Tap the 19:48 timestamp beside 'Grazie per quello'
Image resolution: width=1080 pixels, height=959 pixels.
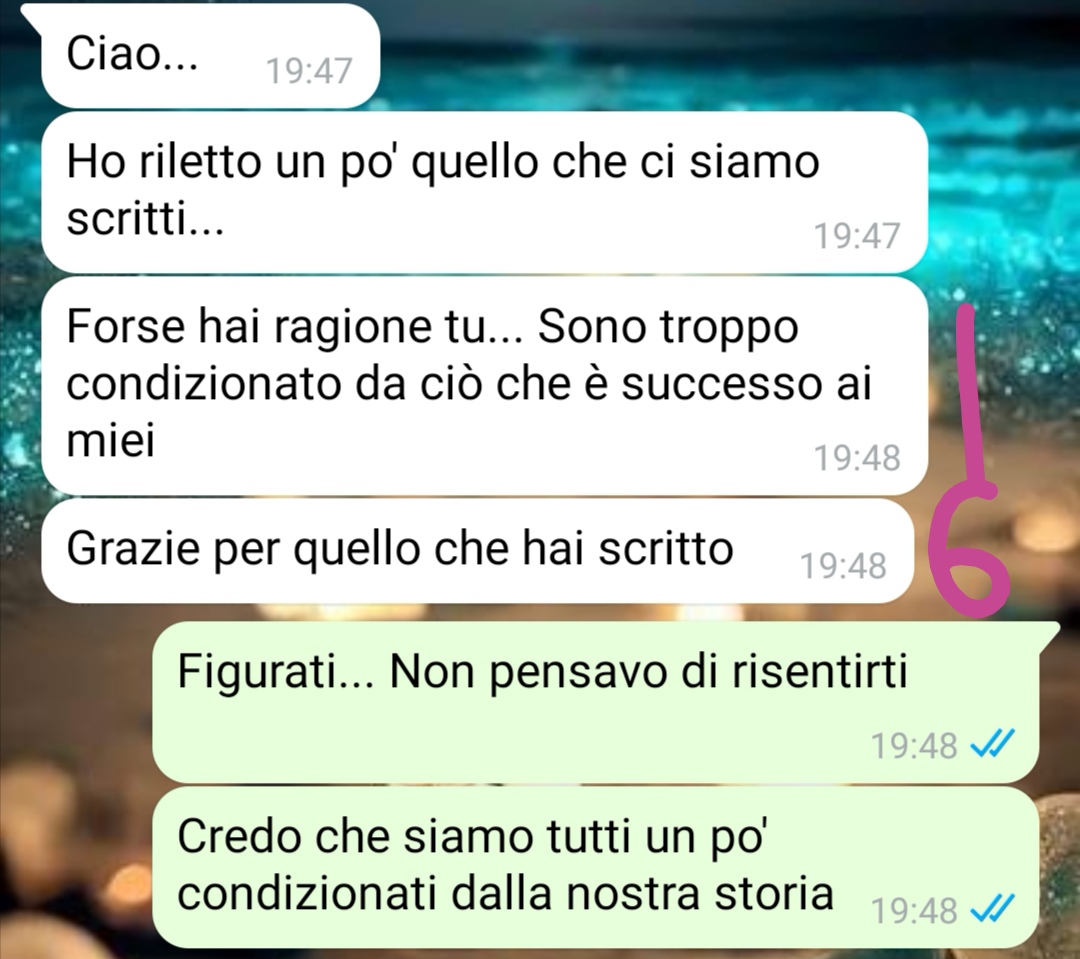844,566
